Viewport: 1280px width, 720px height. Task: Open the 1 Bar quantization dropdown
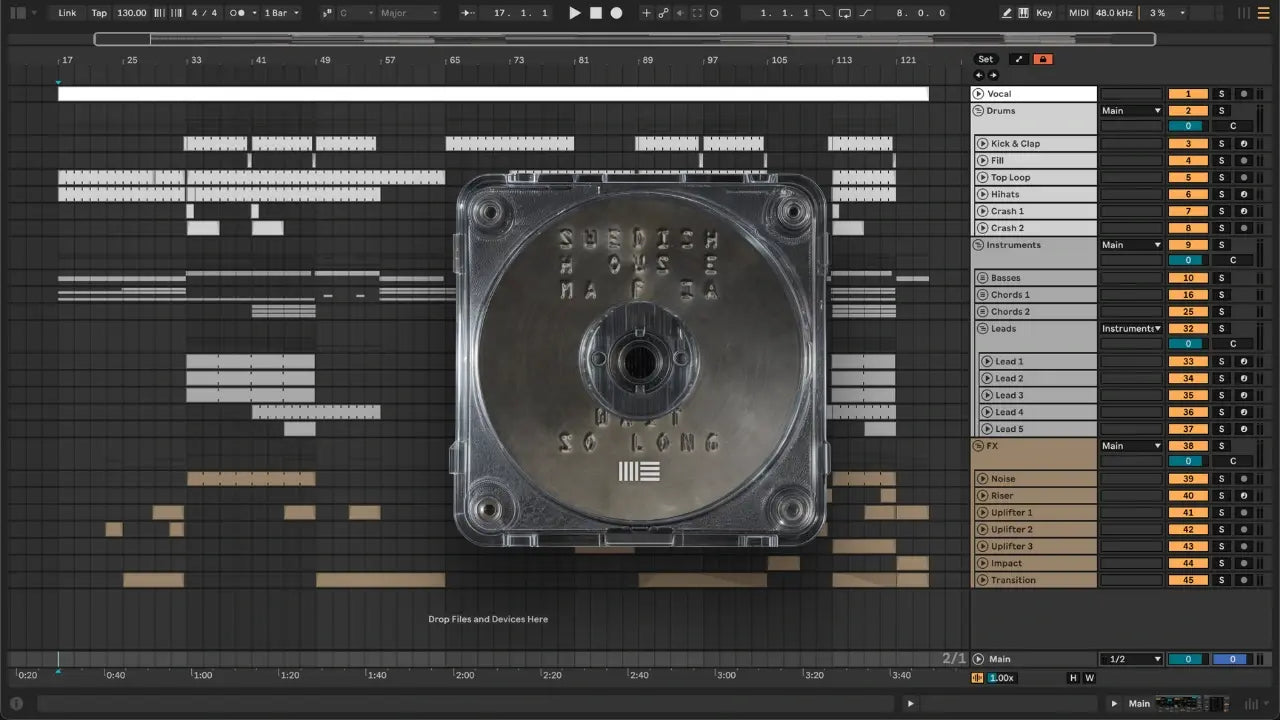point(279,13)
